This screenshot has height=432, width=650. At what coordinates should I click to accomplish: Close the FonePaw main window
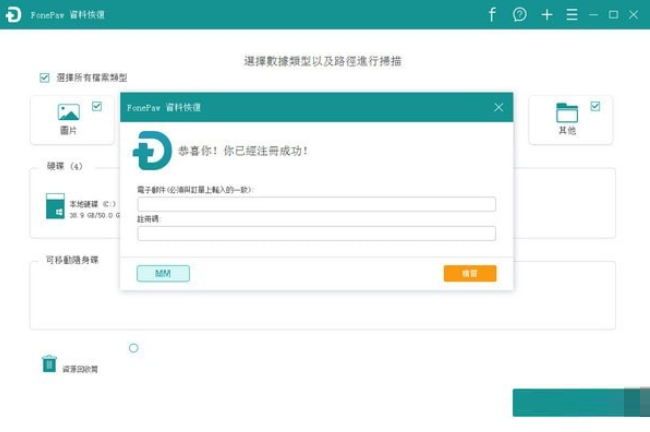633,15
